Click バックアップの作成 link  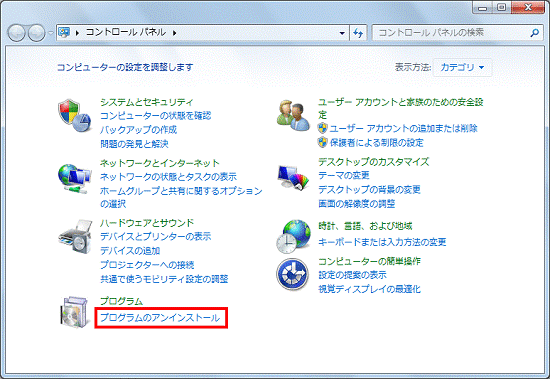pos(139,130)
